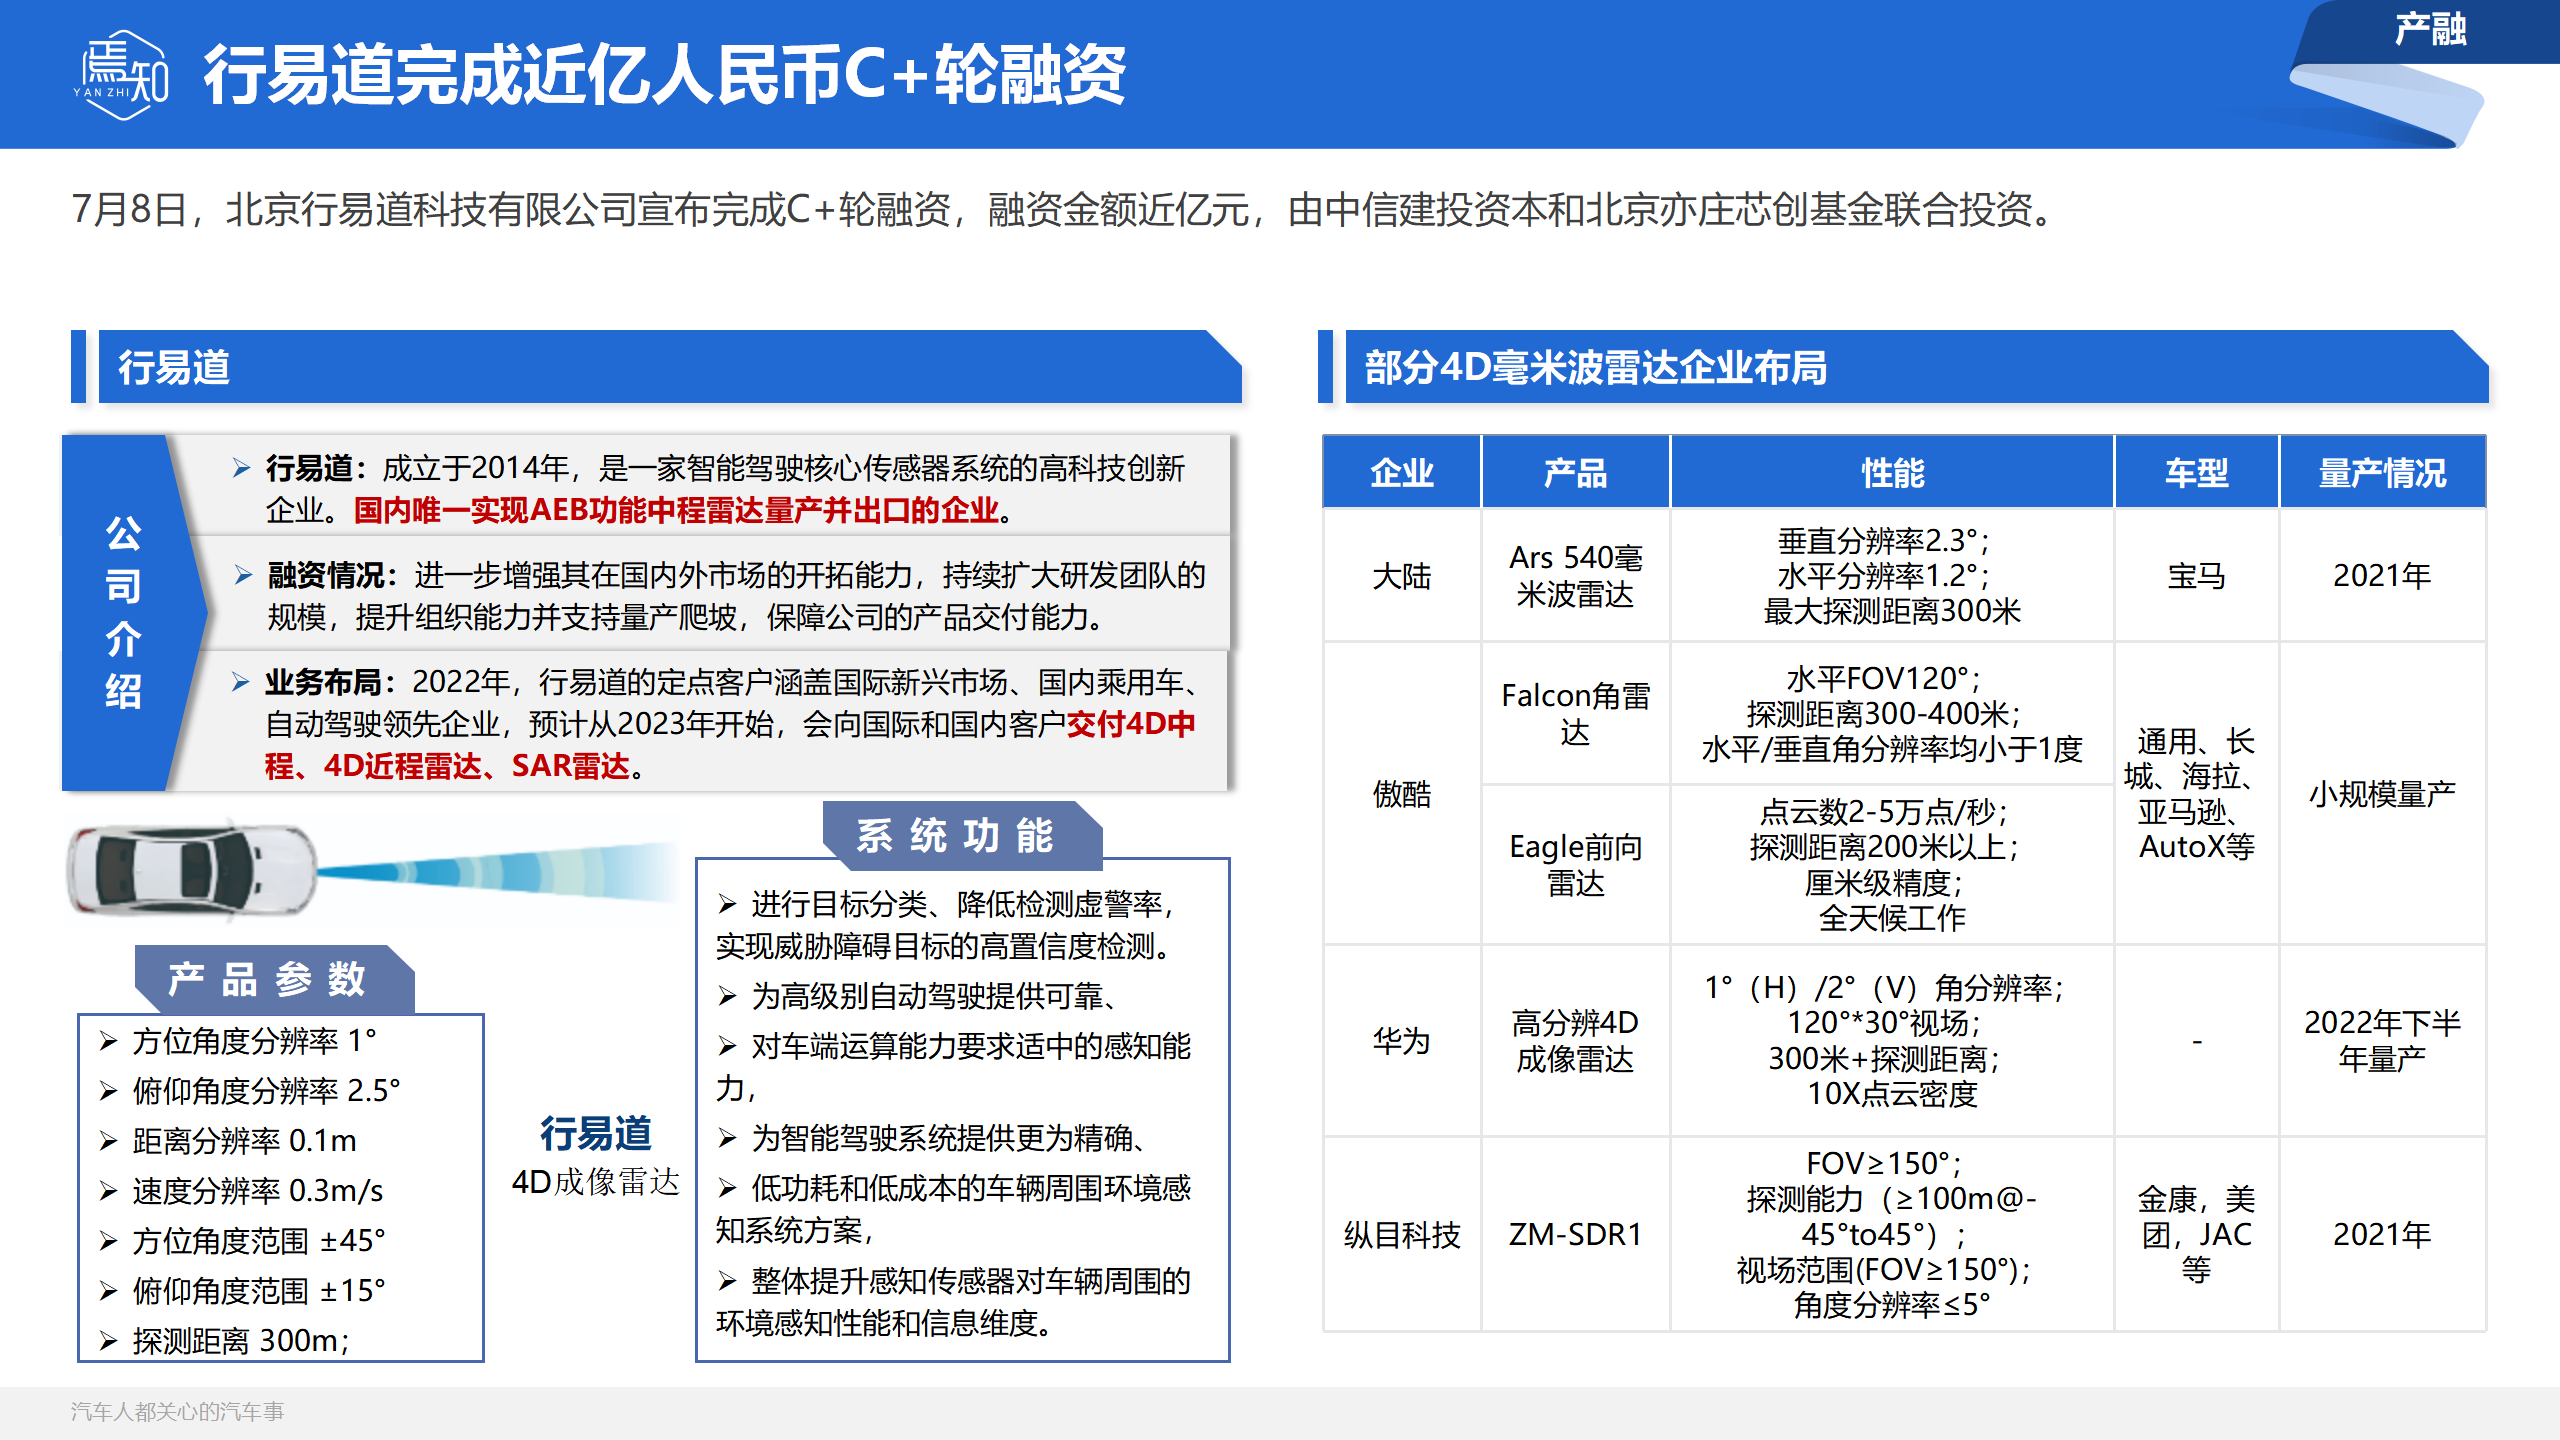The height and width of the screenshot is (1440, 2560).
Task: Click the 量产情况 column header
Action: (2383, 472)
